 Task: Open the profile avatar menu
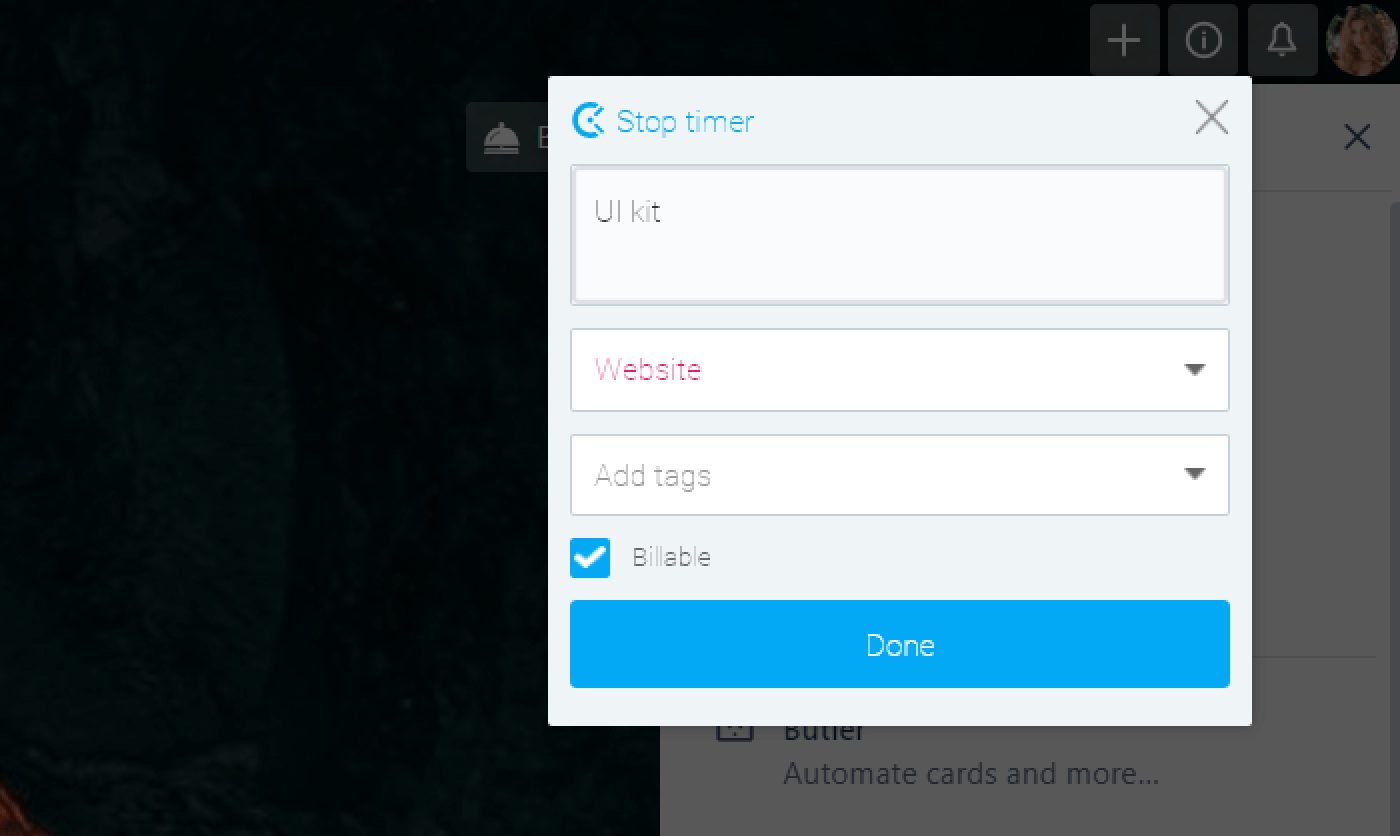pos(1361,40)
